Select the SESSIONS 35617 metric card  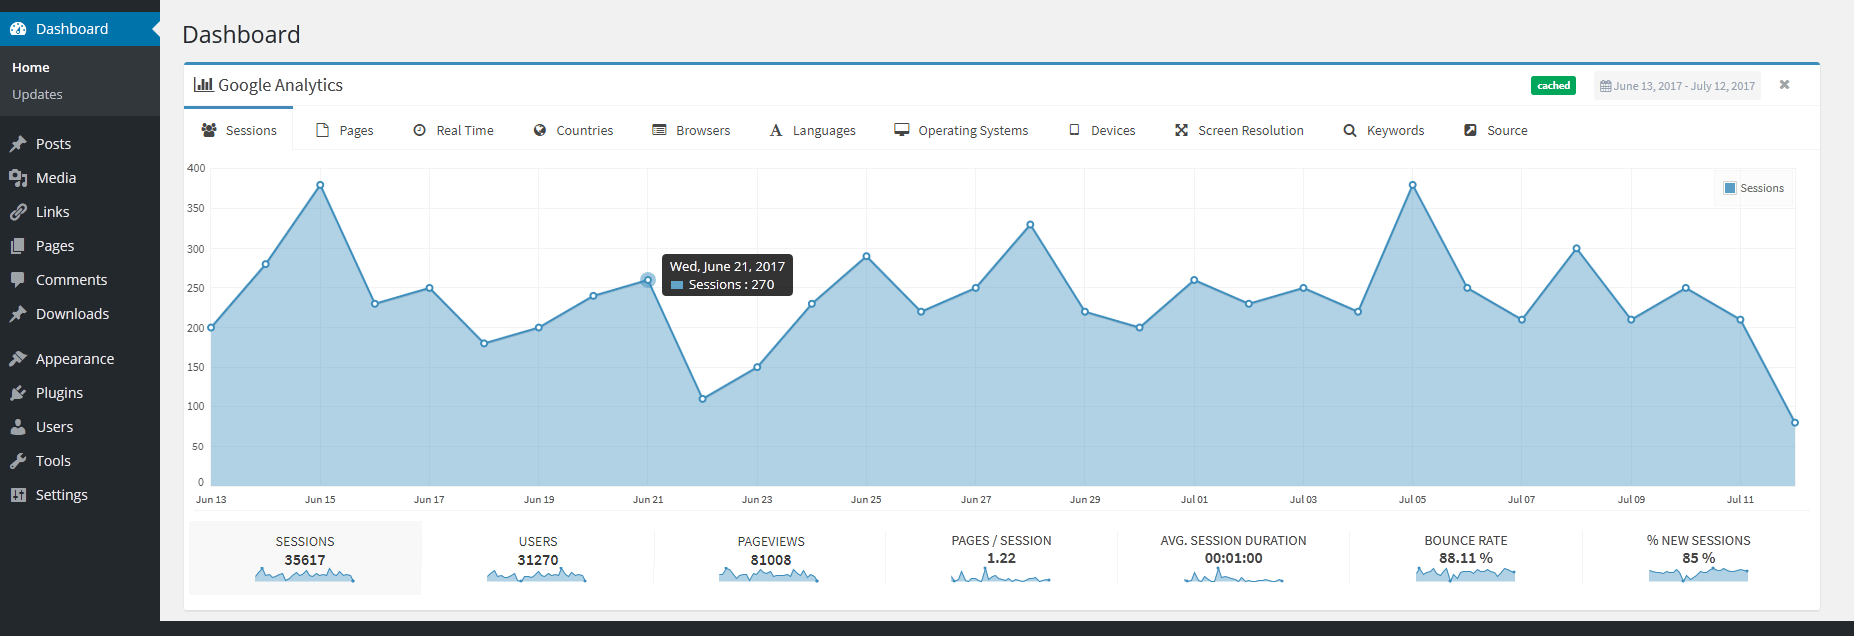point(305,558)
